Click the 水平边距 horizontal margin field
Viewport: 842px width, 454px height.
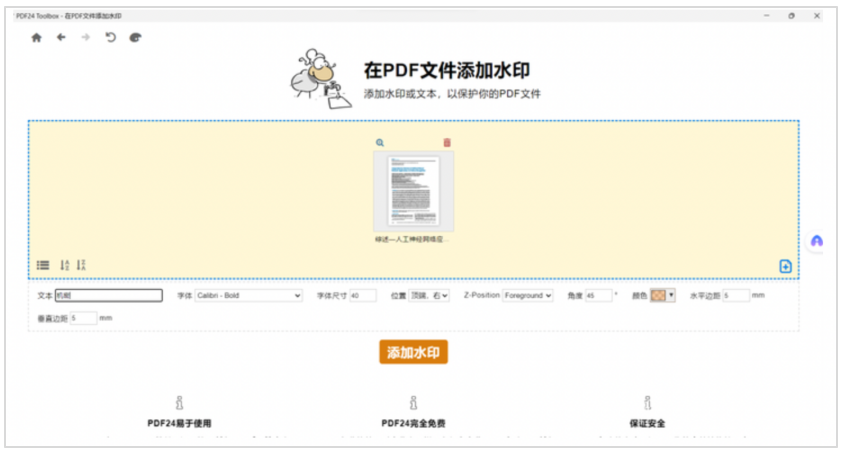click(x=736, y=296)
